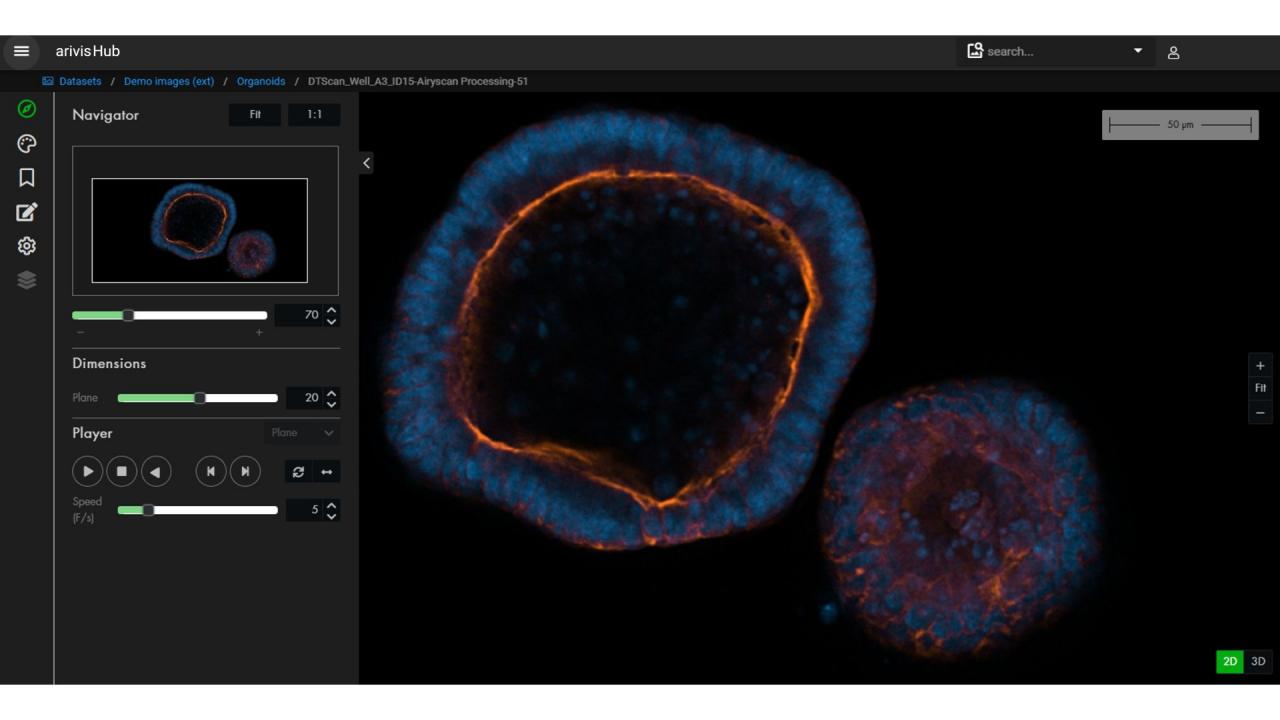Open the hamburger menu
Screen dimensions: 1280x720
coord(21,51)
